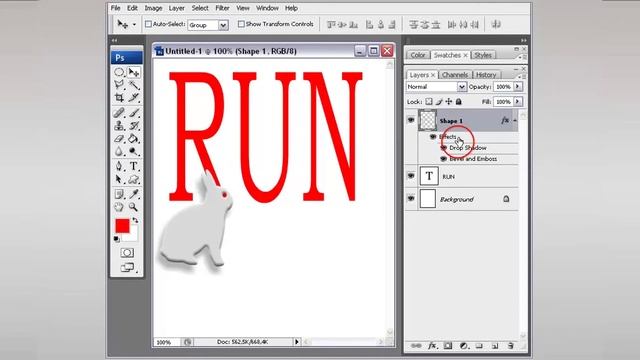Image resolution: width=640 pixels, height=360 pixels.
Task: Click the delete layer trash icon
Action: point(510,346)
